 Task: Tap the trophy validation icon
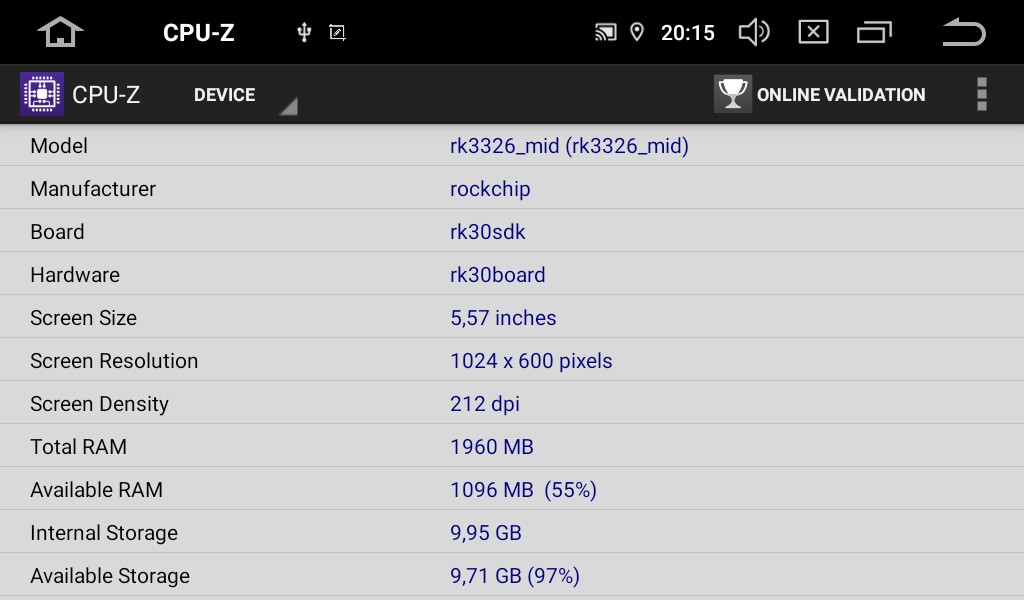pyautogui.click(x=733, y=94)
